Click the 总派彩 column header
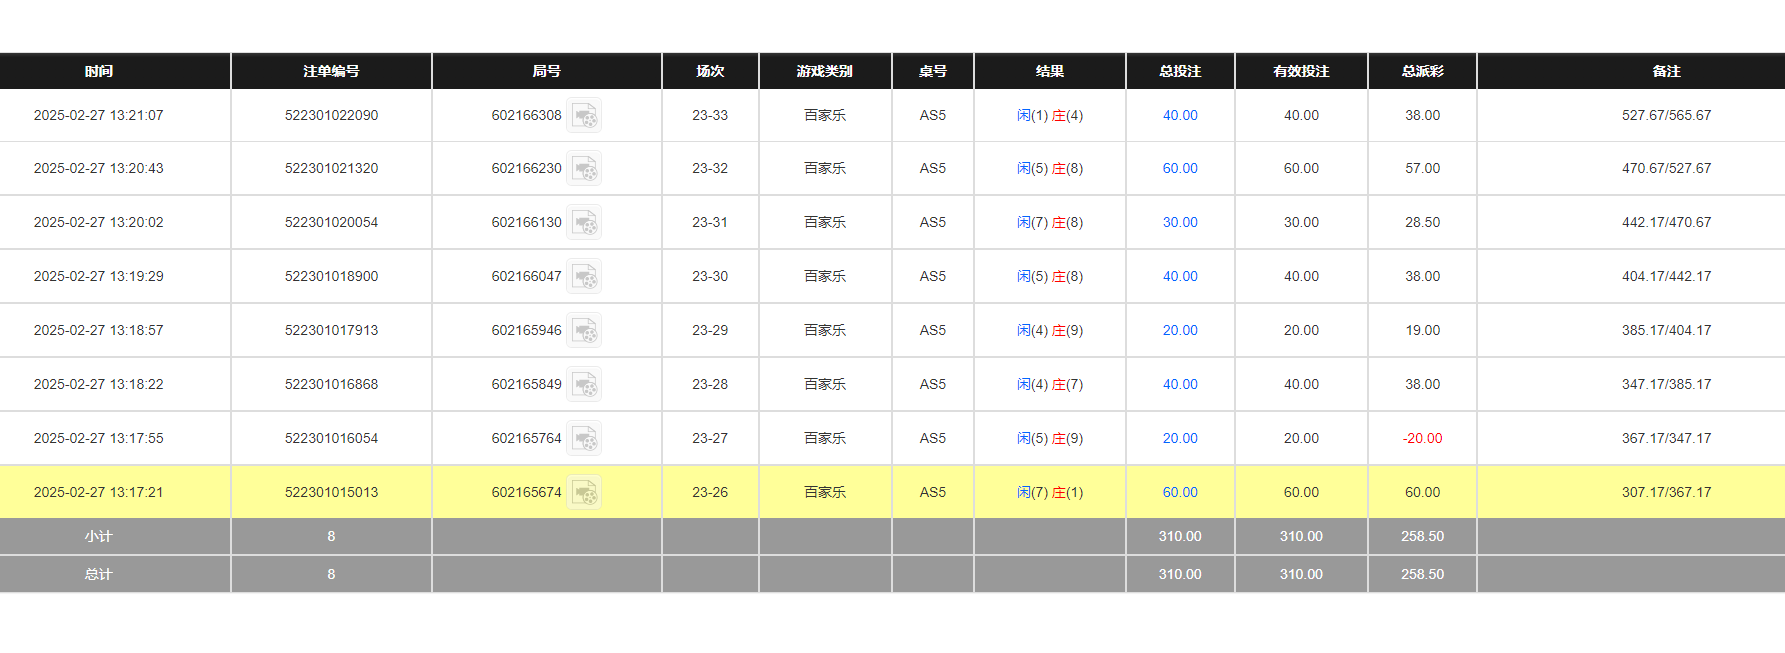 click(1422, 72)
